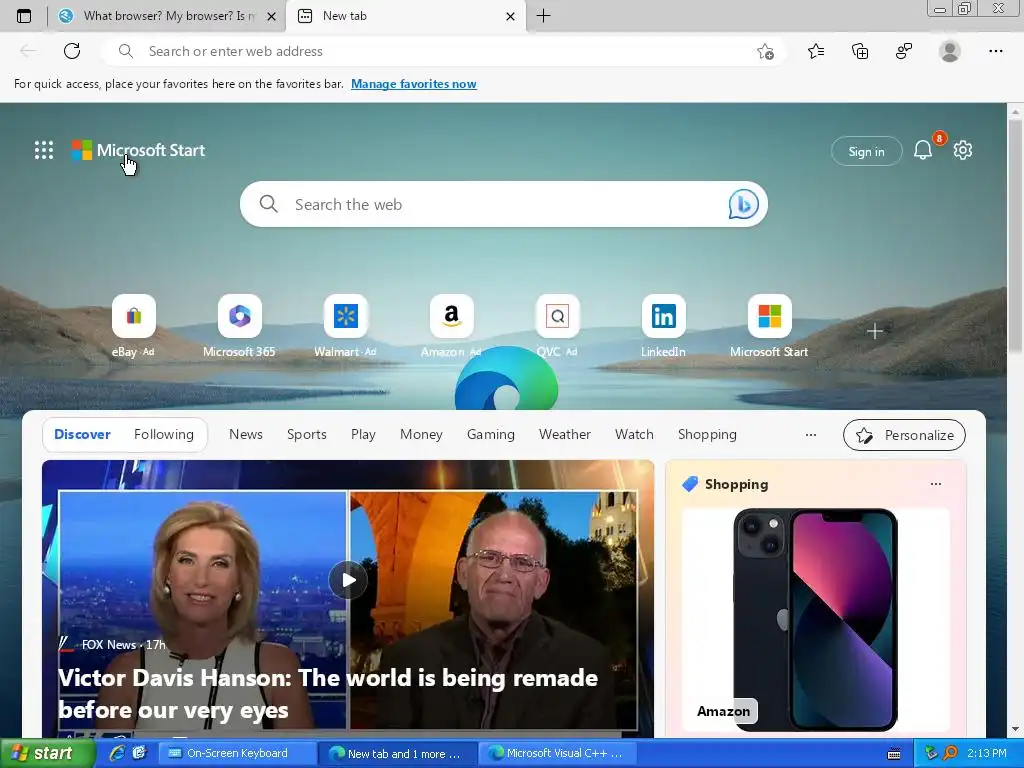Launch Internet Explorer from quick launch
The image size is (1024, 768).
click(x=118, y=753)
